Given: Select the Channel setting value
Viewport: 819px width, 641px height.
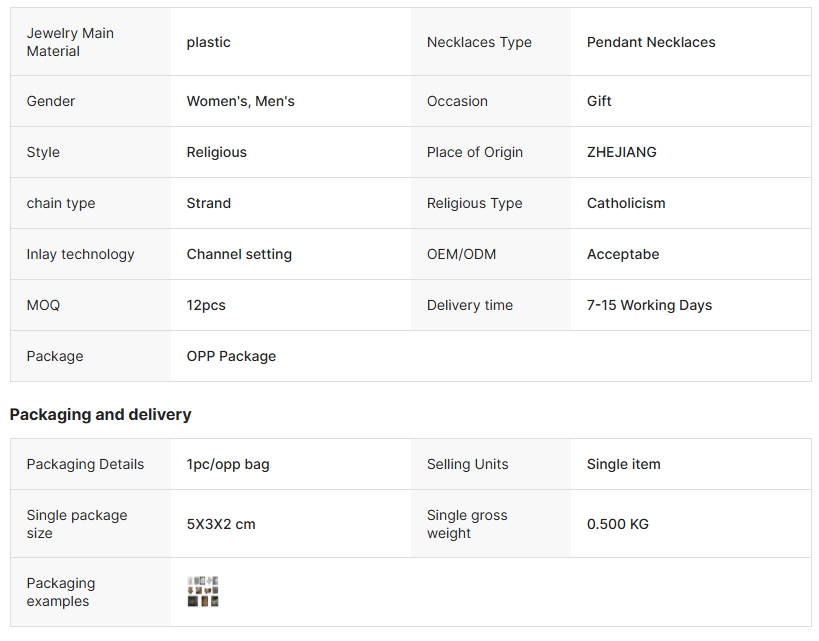Looking at the screenshot, I should pyautogui.click(x=239, y=254).
